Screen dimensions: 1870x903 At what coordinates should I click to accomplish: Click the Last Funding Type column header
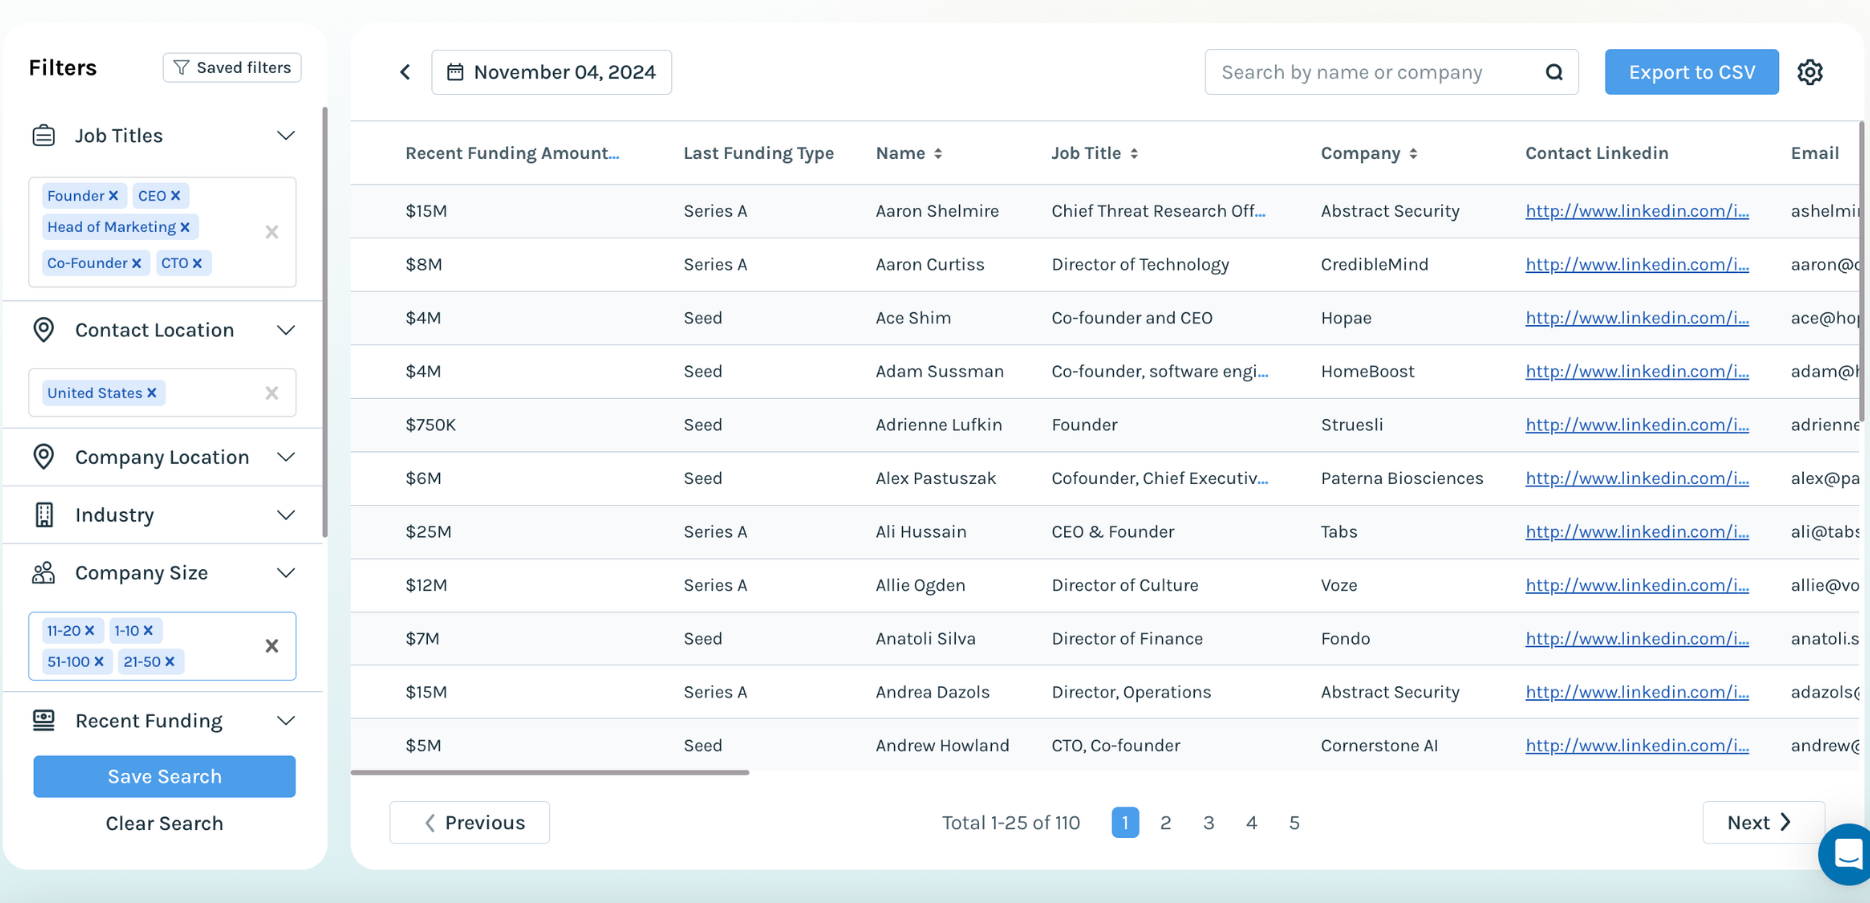[x=758, y=153]
